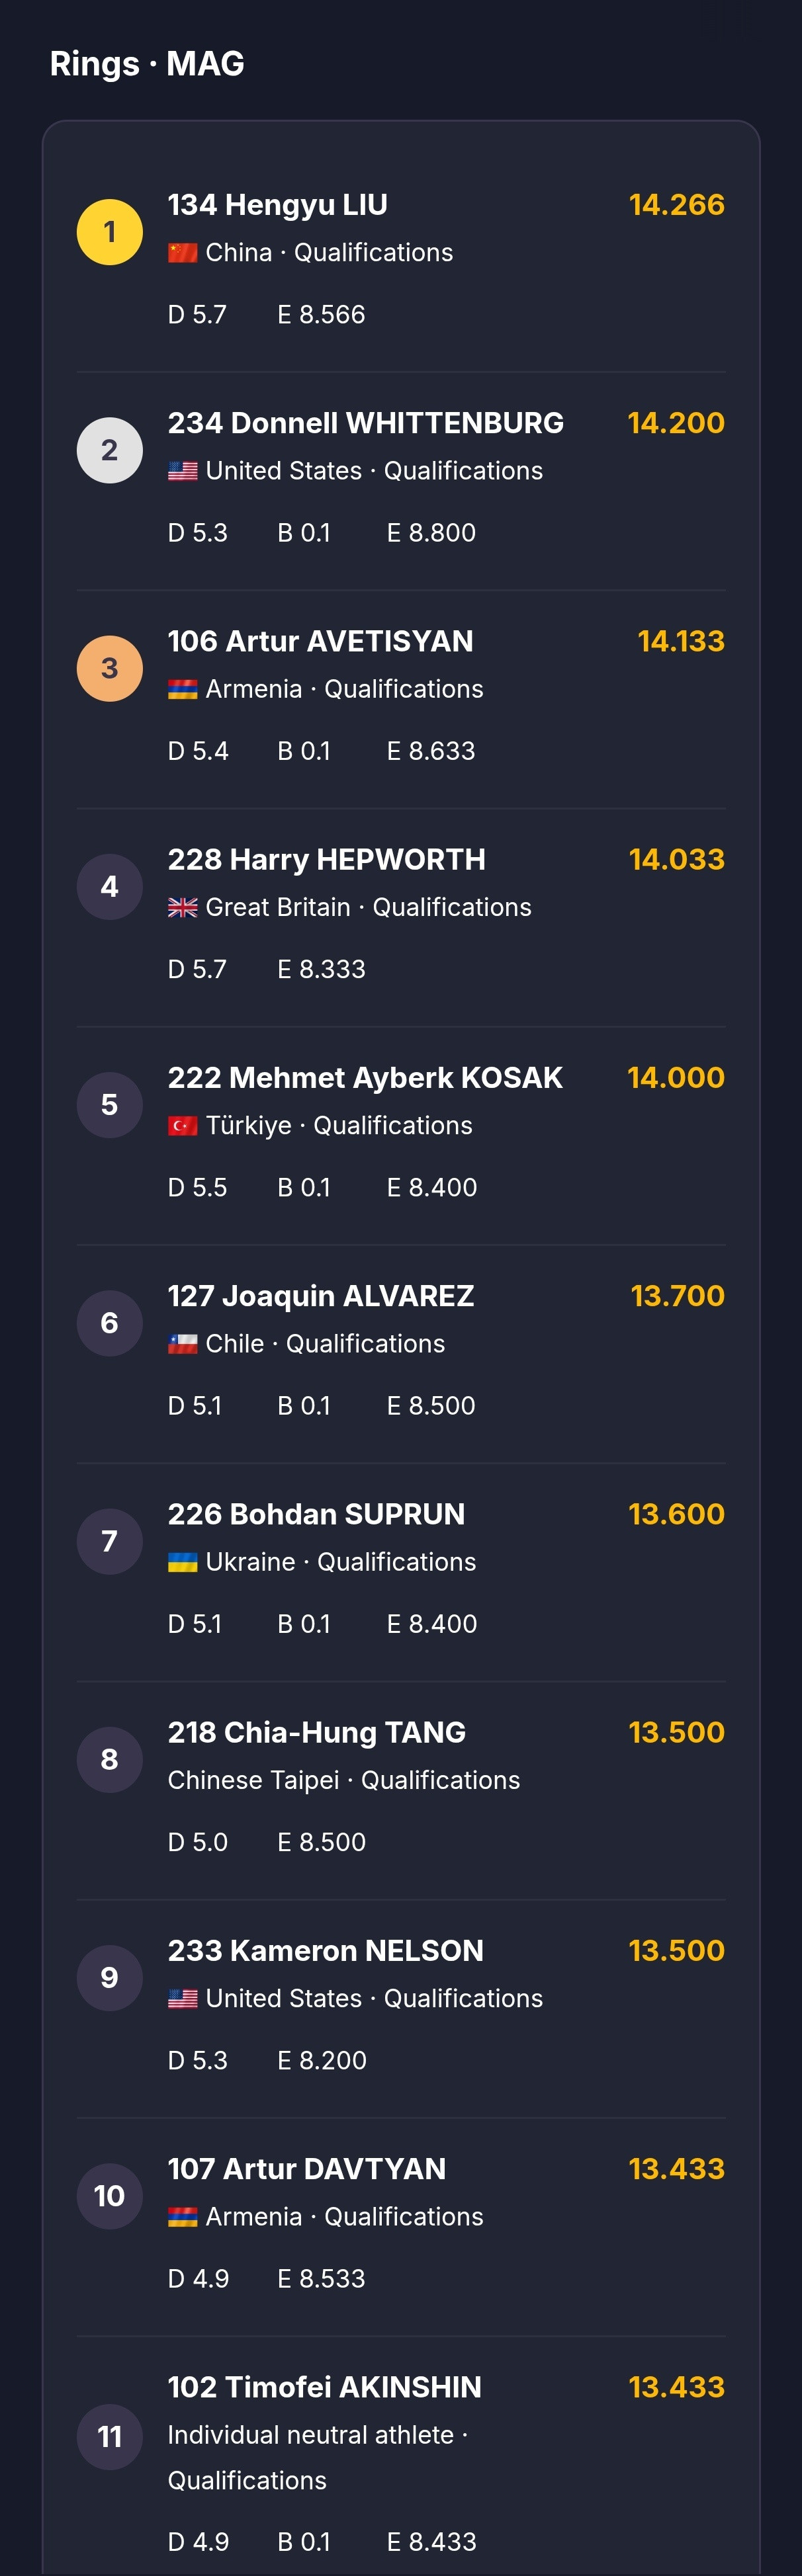The image size is (802, 2576).
Task: Open Donnell WHITTENBURG's result entry
Action: tap(365, 423)
